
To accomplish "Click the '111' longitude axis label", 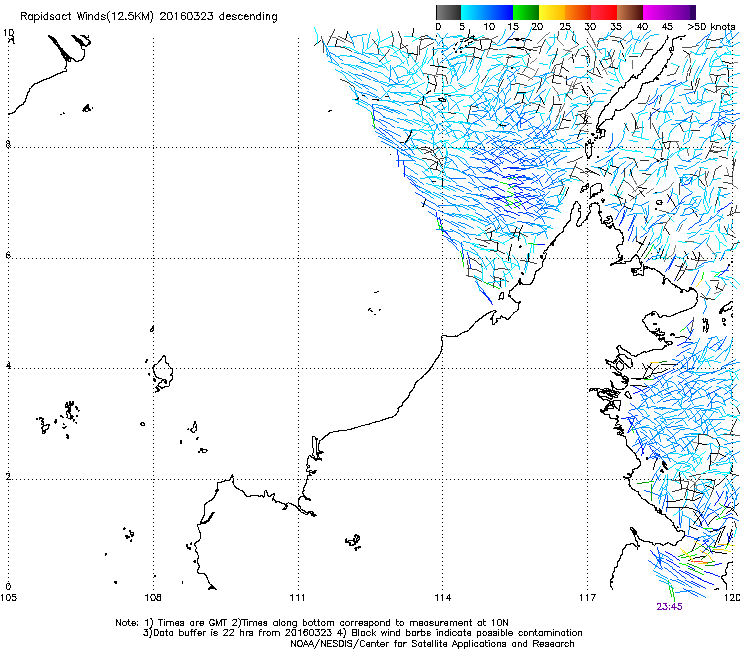I will (297, 598).
